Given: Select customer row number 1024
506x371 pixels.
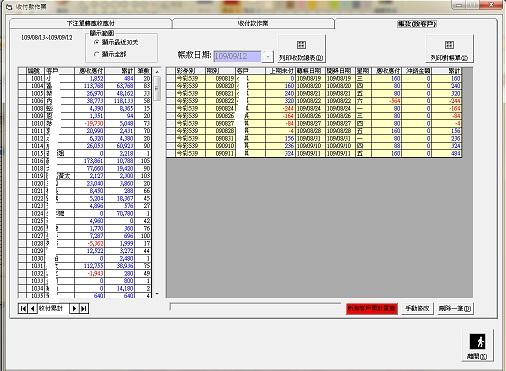Looking at the screenshot, I should point(85,213).
